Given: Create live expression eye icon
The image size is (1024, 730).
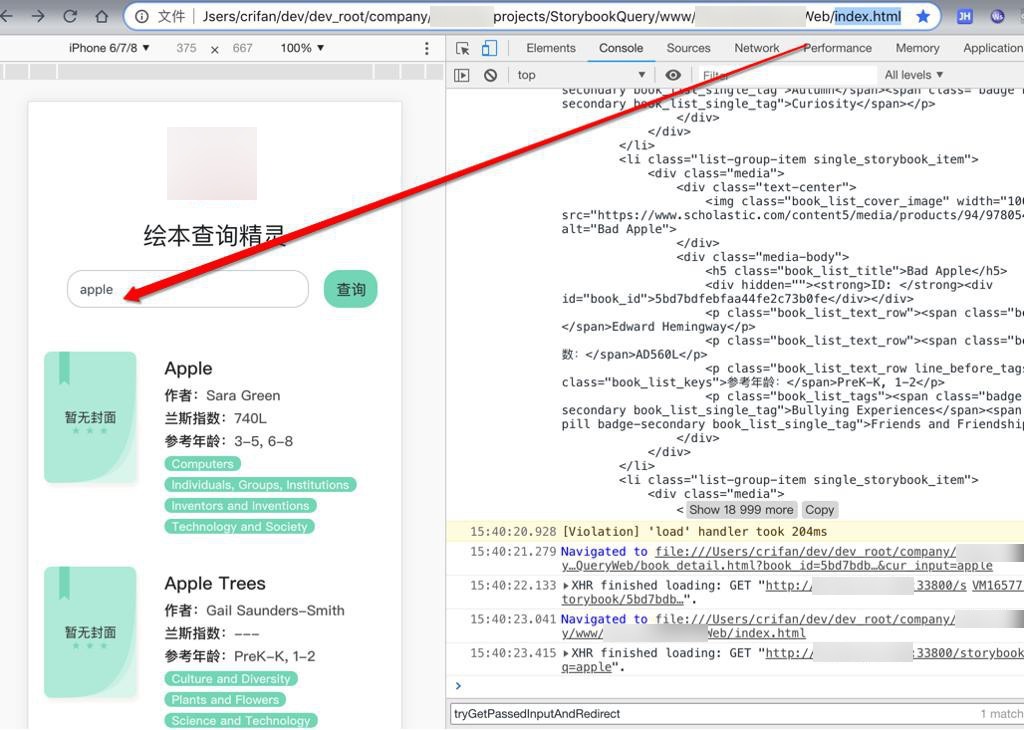Looking at the screenshot, I should tap(673, 75).
